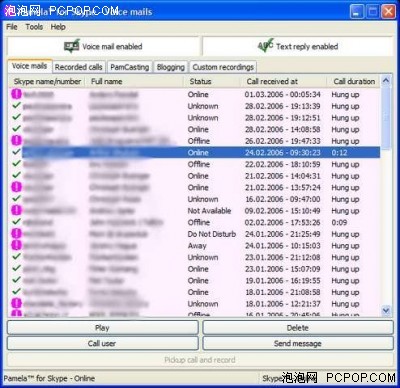
Task: Click the Send message button
Action: point(298,343)
